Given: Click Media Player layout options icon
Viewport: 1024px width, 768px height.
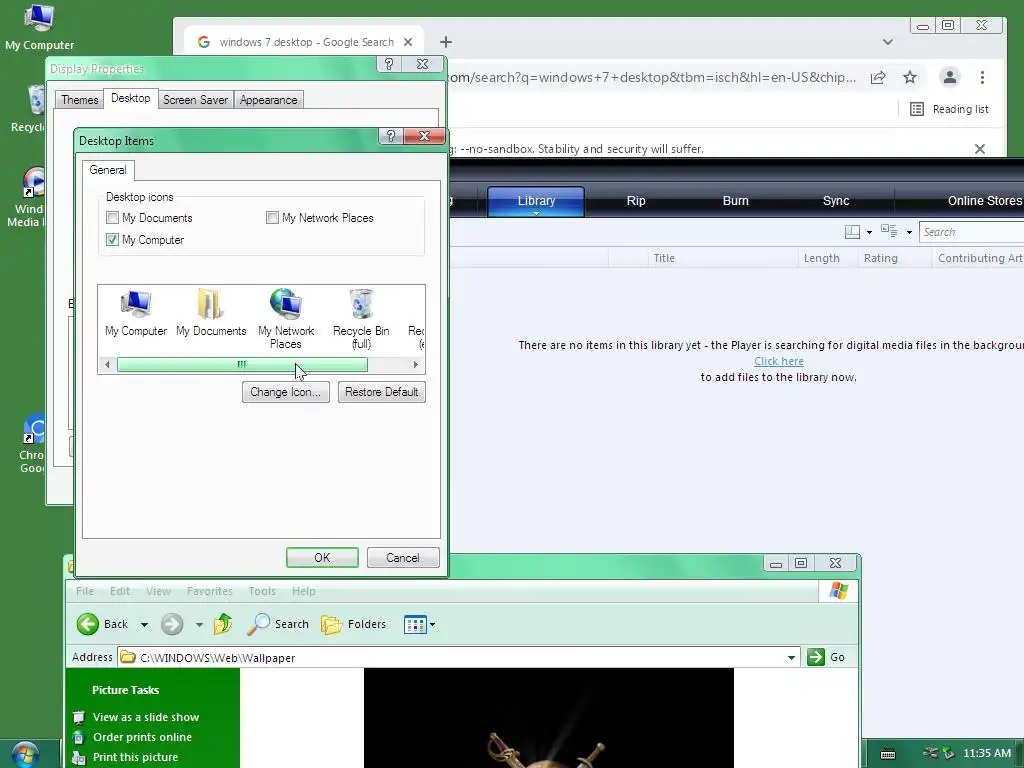Looking at the screenshot, I should [x=852, y=232].
